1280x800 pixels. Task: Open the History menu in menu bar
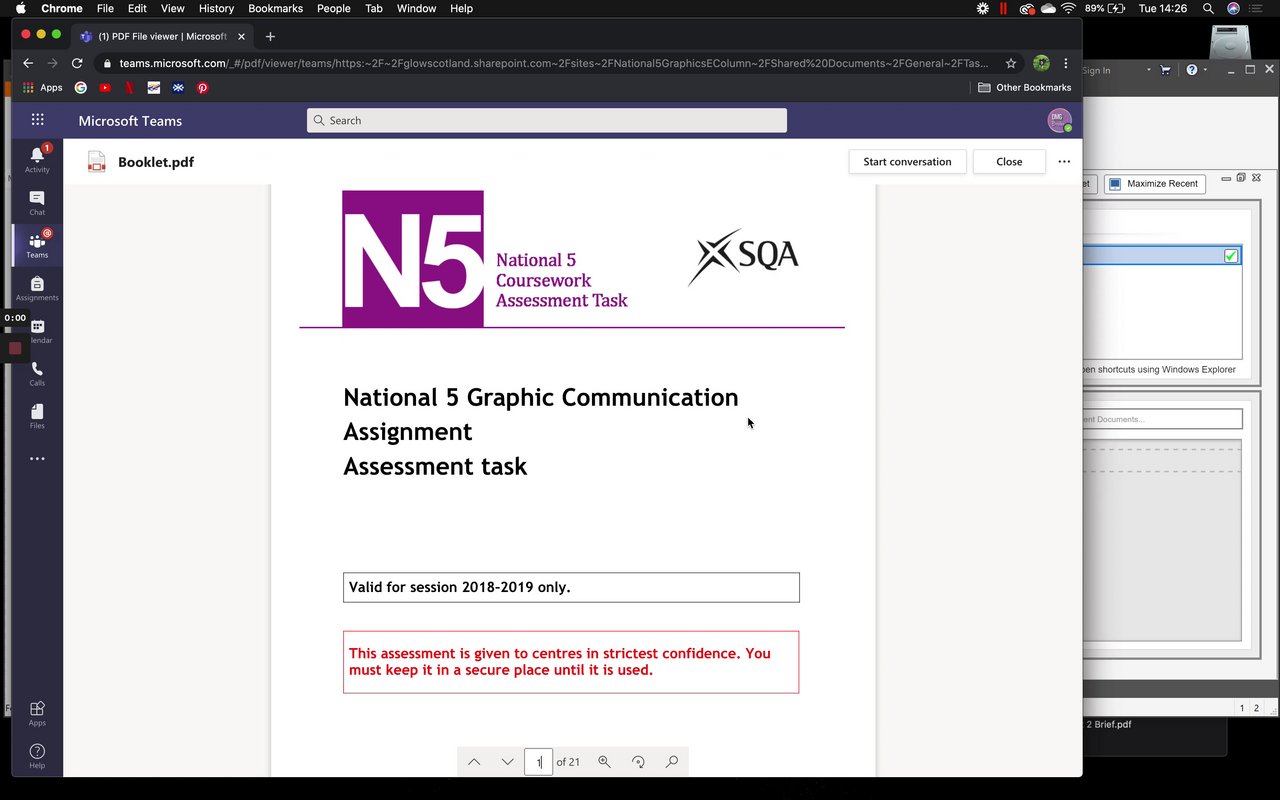point(216,8)
